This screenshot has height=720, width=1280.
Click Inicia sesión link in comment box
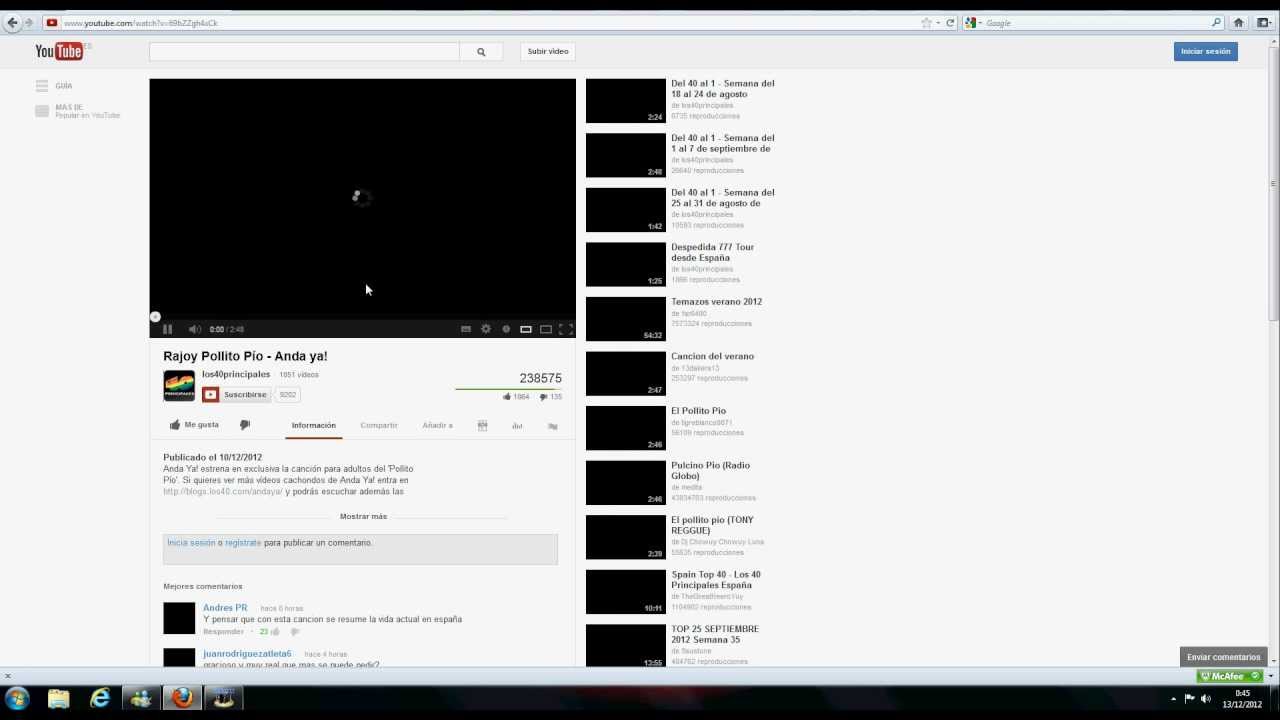[x=191, y=543]
